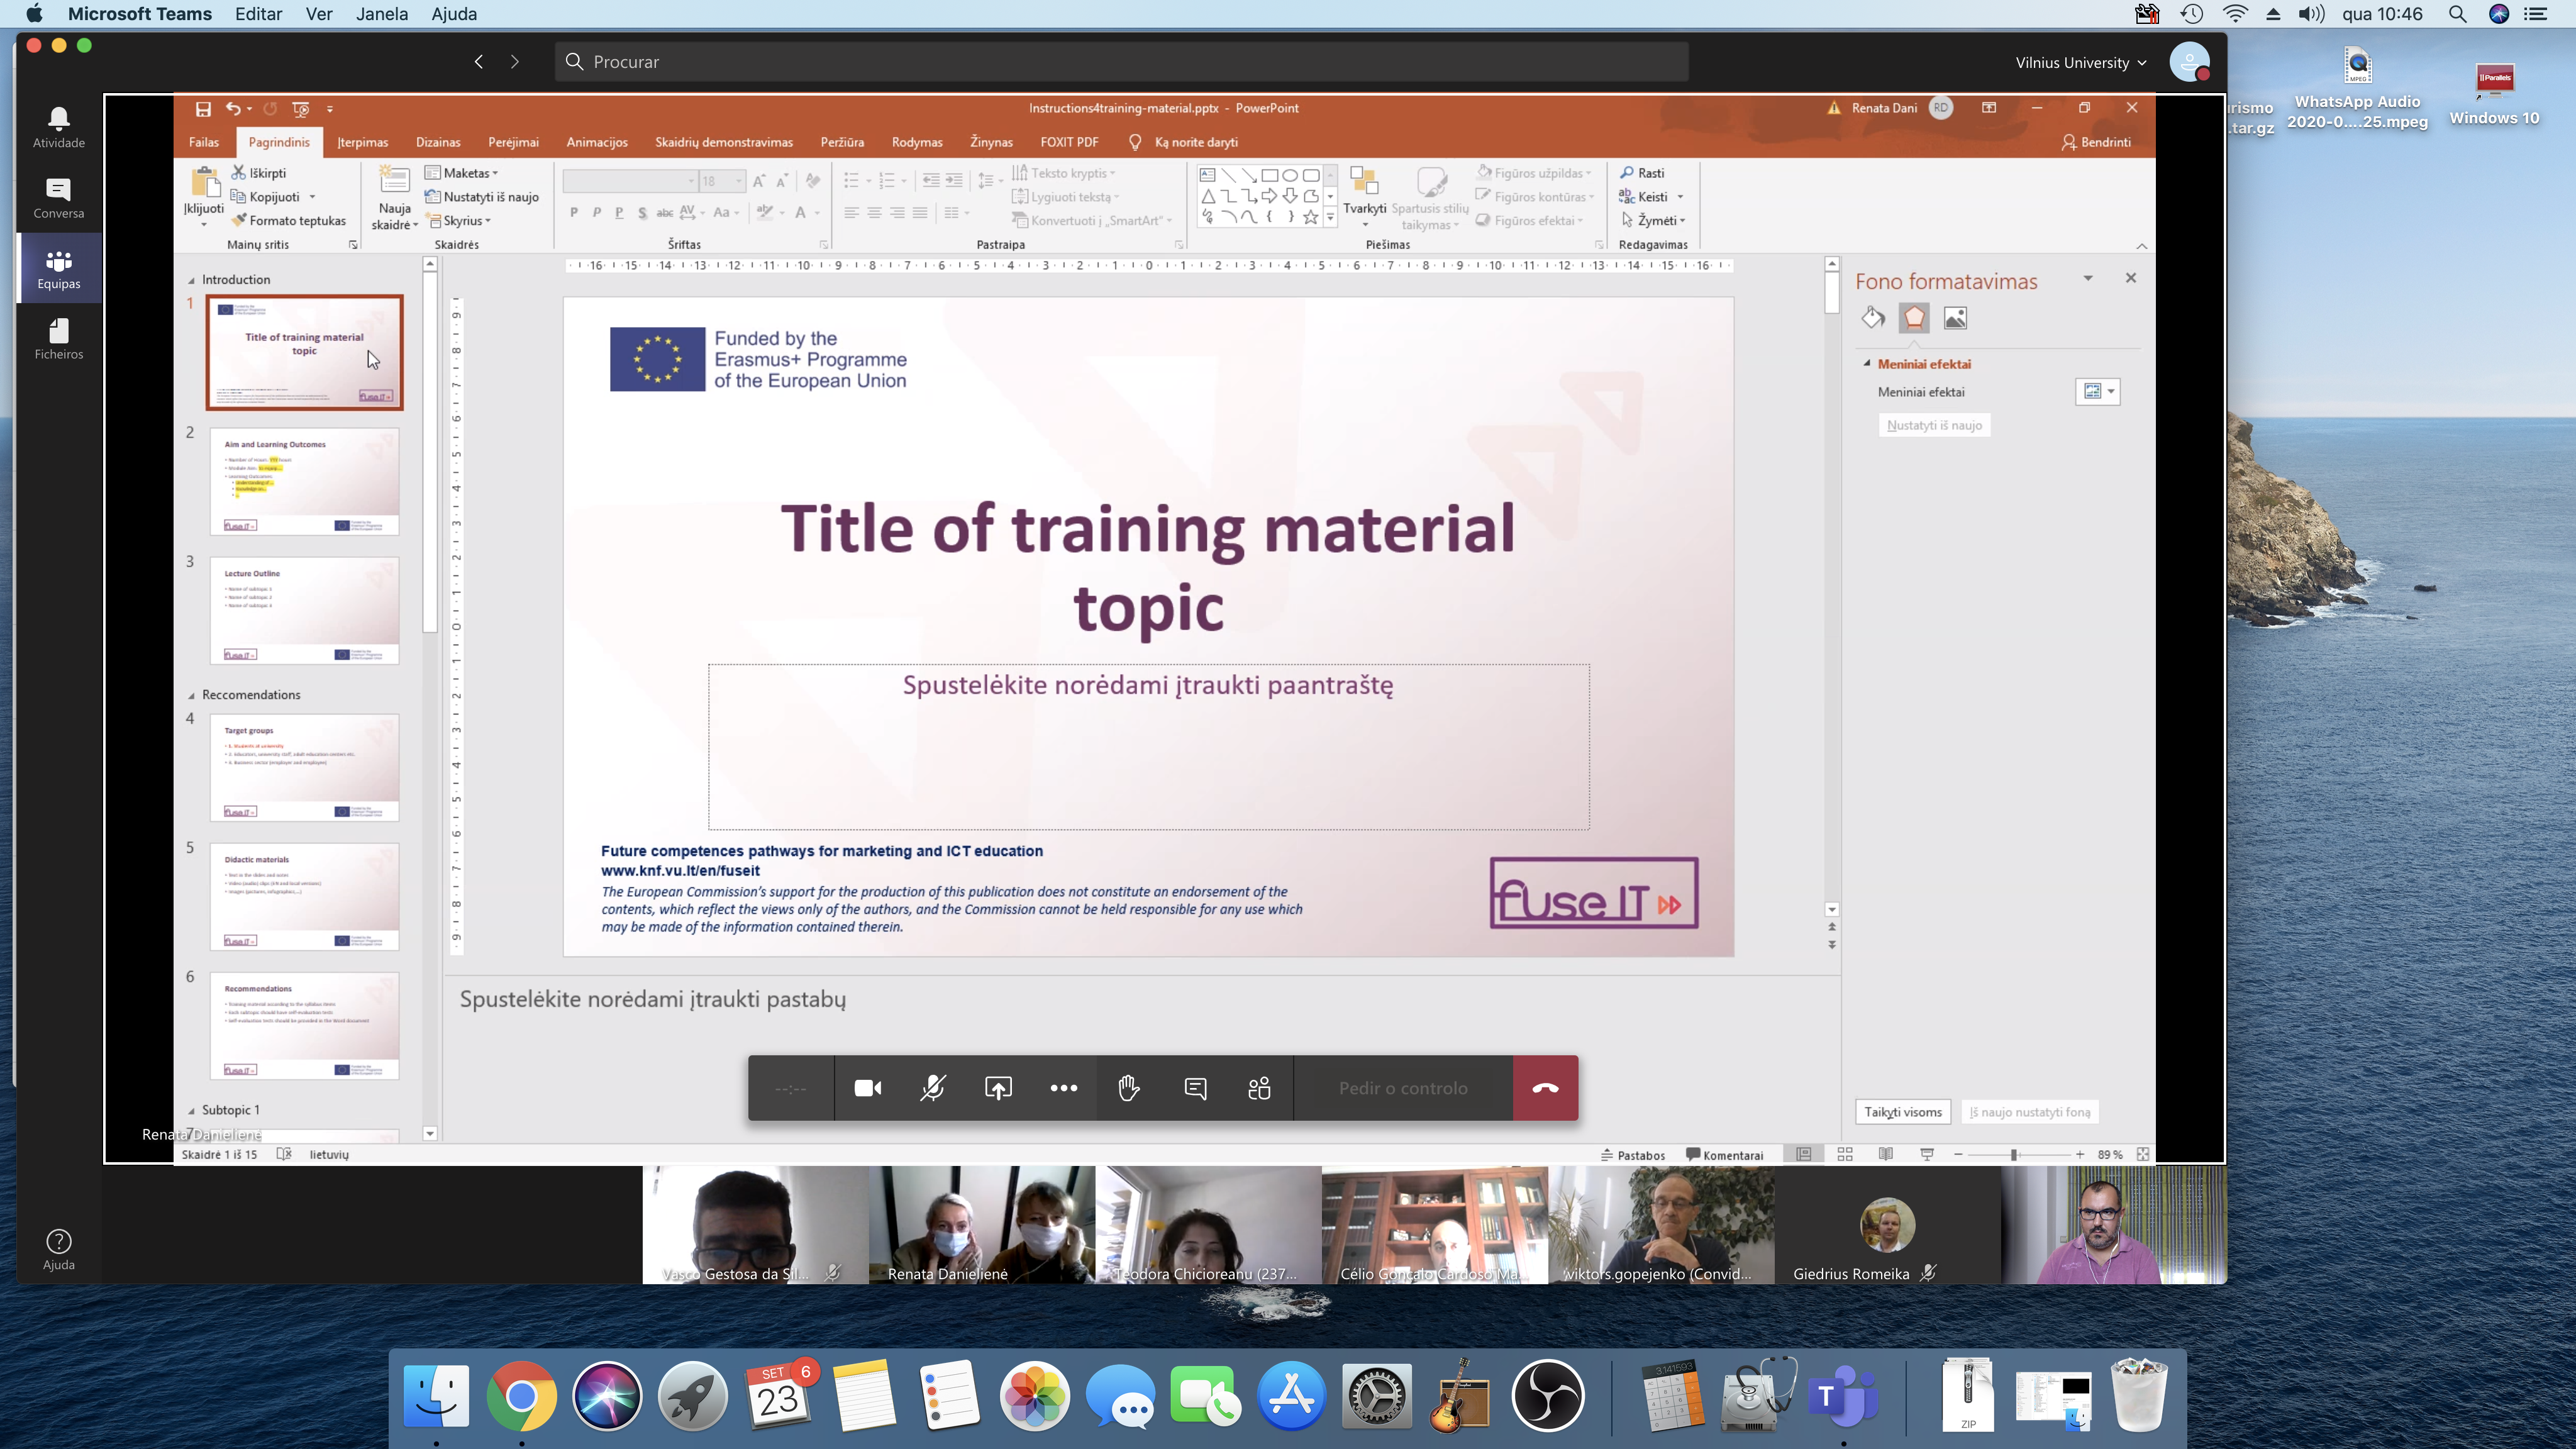Open the Meniniai efektai preset dropdown
This screenshot has width=2576, height=1449.
pyautogui.click(x=2097, y=392)
